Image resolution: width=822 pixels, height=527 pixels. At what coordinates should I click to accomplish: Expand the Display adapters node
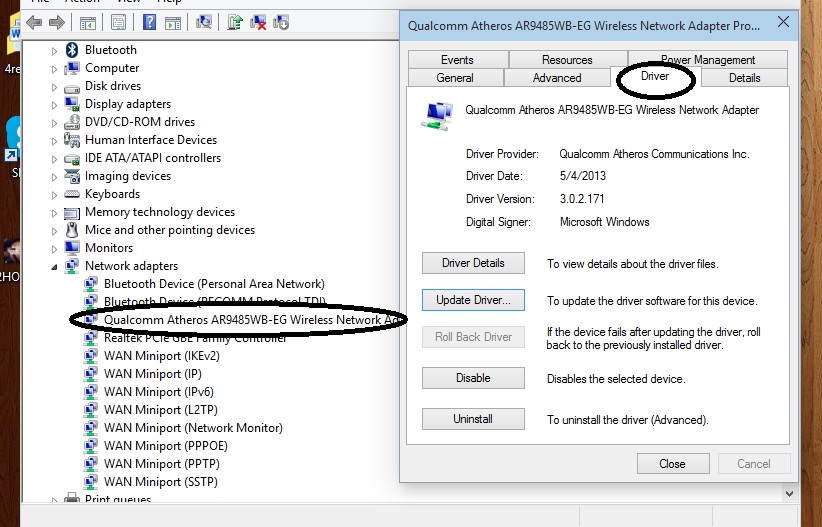coord(54,105)
